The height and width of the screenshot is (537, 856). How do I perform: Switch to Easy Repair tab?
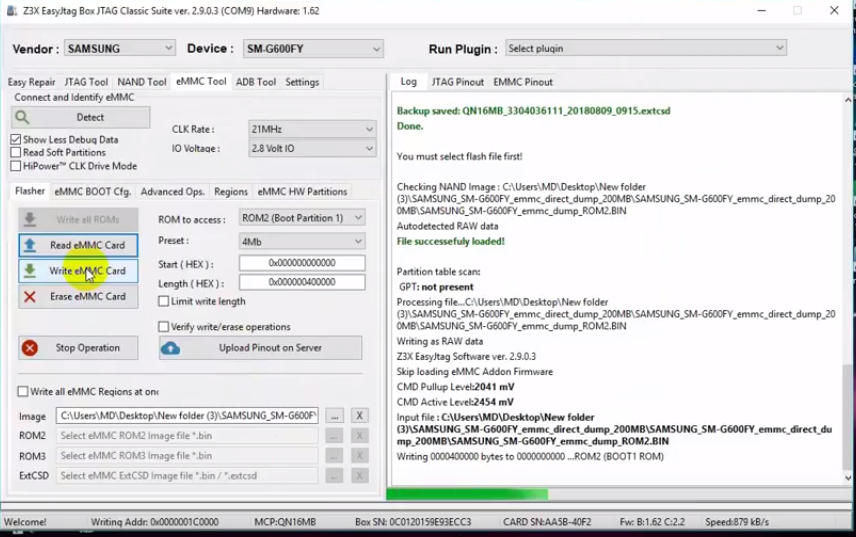[x=31, y=82]
